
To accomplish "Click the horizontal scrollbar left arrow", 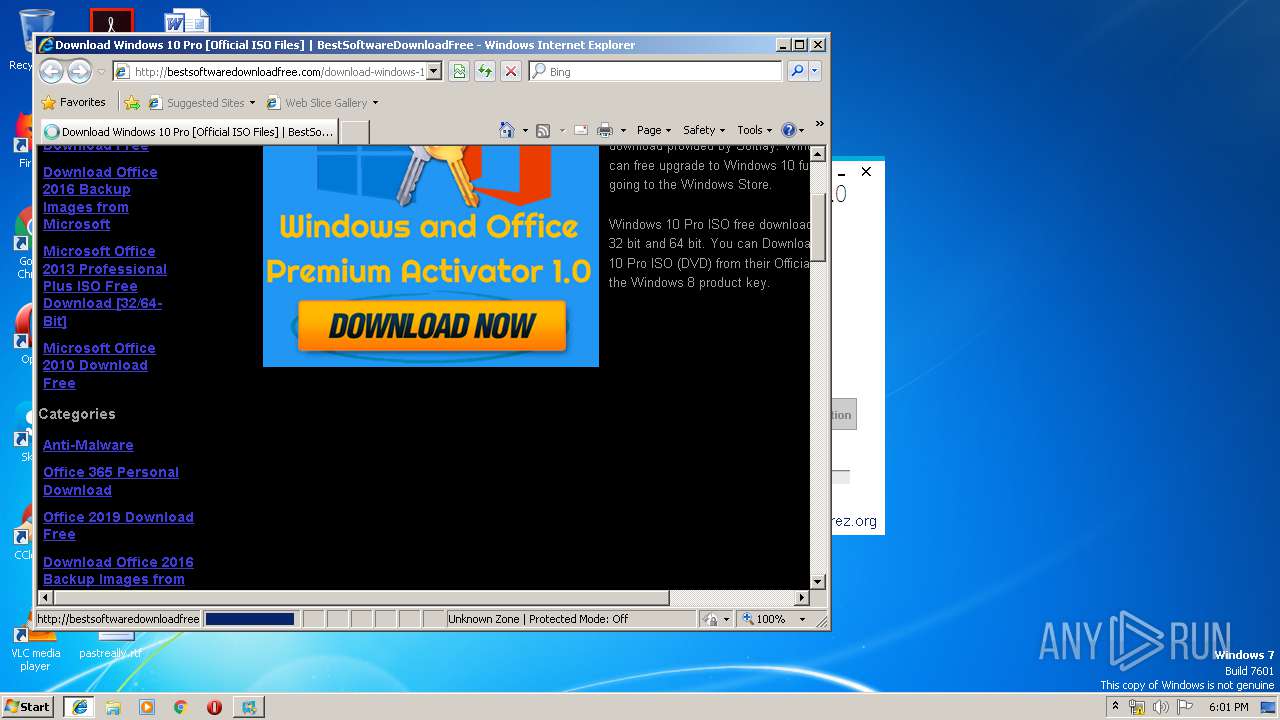I will [45, 598].
